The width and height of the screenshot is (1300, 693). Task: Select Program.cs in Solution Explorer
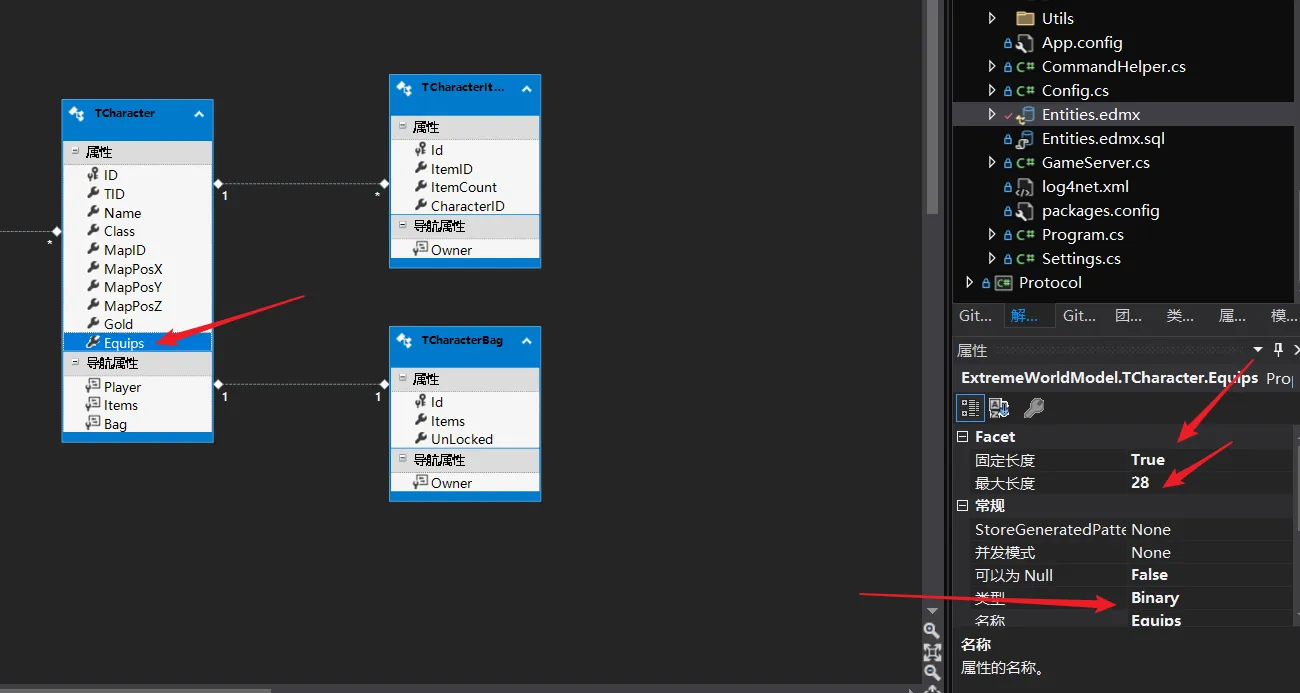(1082, 235)
